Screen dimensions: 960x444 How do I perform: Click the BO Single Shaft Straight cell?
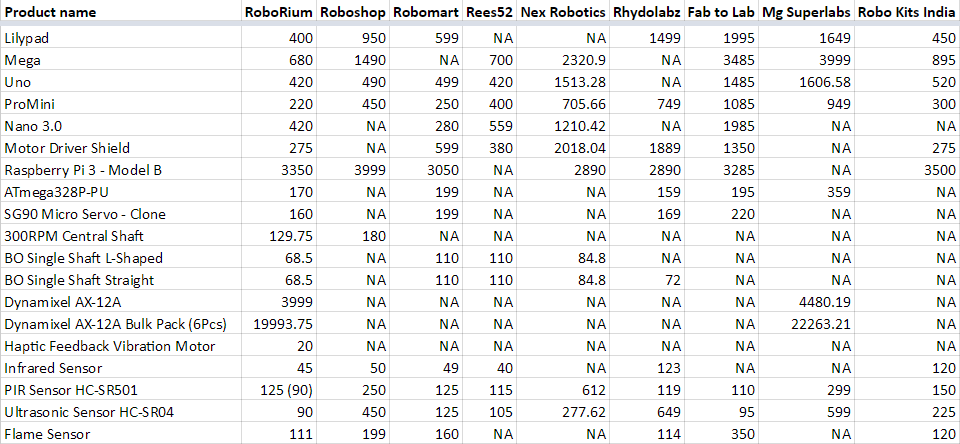coord(120,280)
